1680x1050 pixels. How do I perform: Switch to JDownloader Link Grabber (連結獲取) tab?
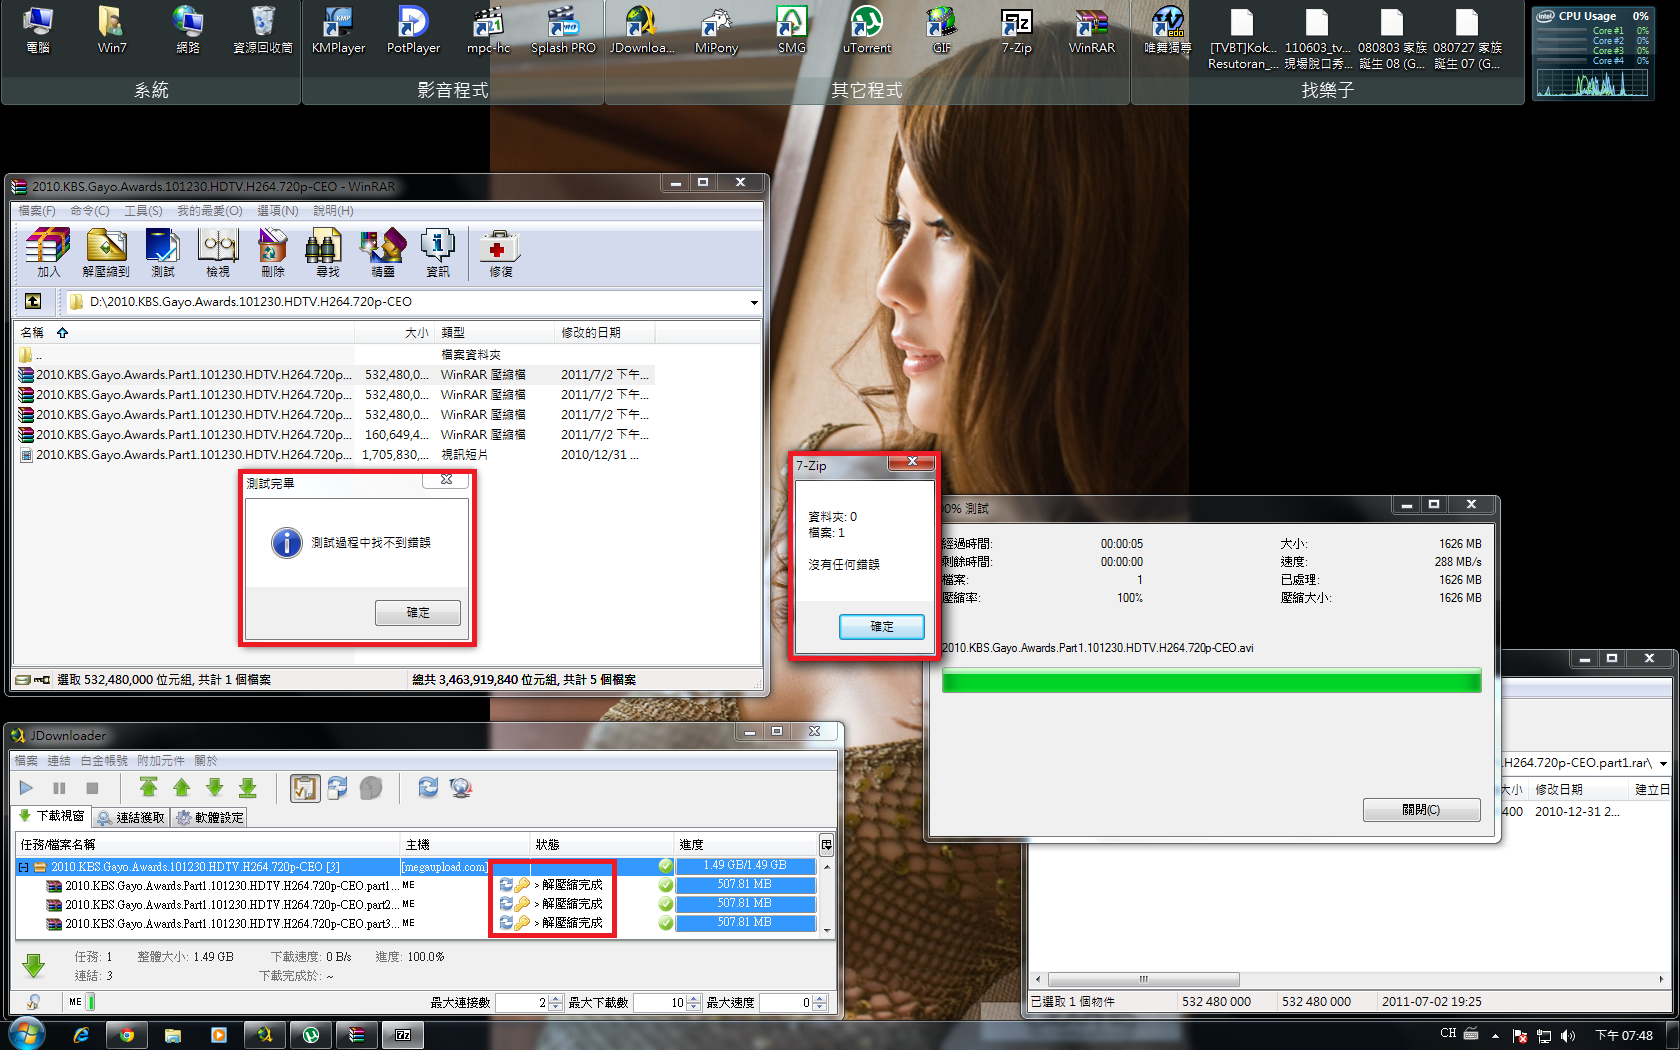pyautogui.click(x=131, y=817)
